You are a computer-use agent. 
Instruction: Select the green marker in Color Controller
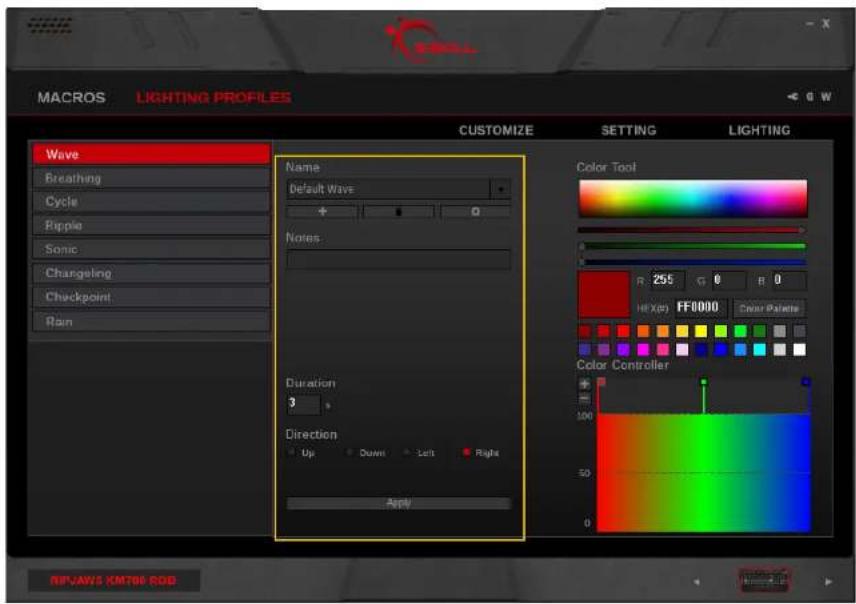coord(704,382)
